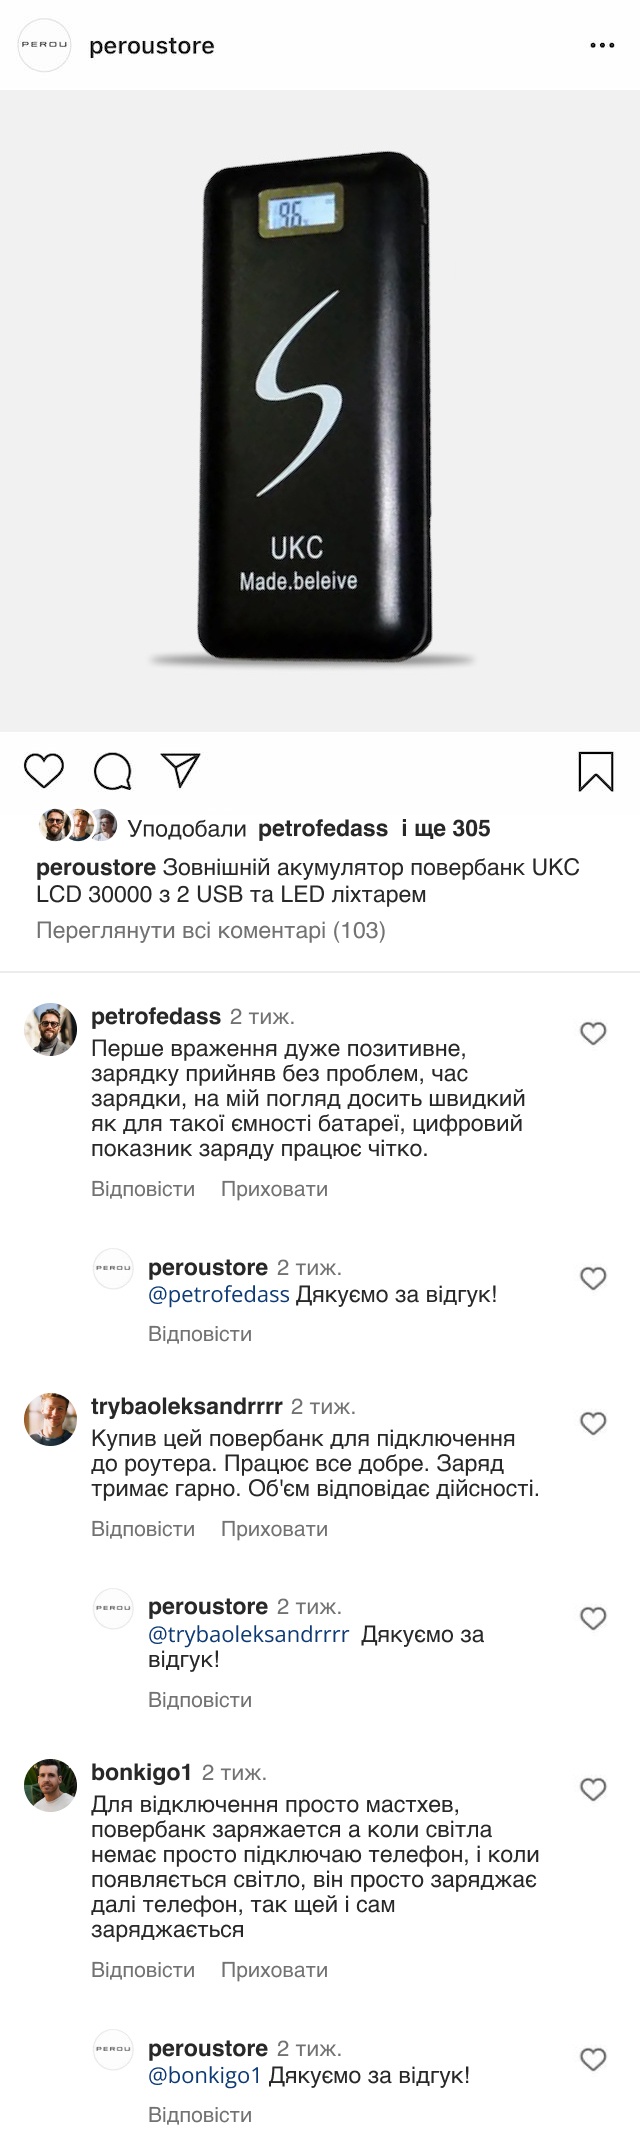Image resolution: width=640 pixels, height=2151 pixels.
Task: Show the list of users who liked the post
Action: point(444,828)
